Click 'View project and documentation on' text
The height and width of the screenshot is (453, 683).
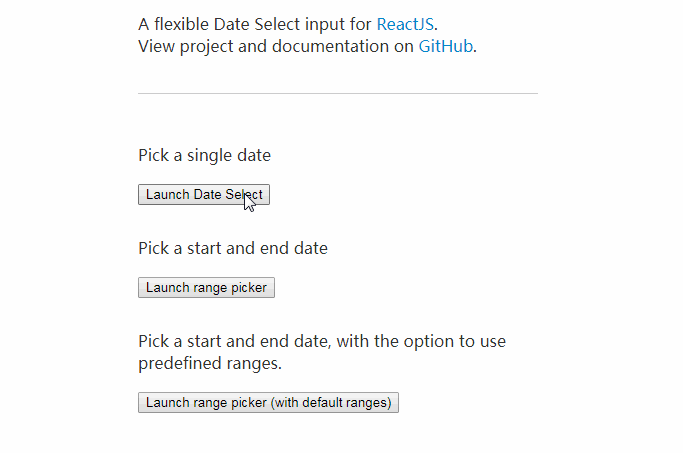276,46
